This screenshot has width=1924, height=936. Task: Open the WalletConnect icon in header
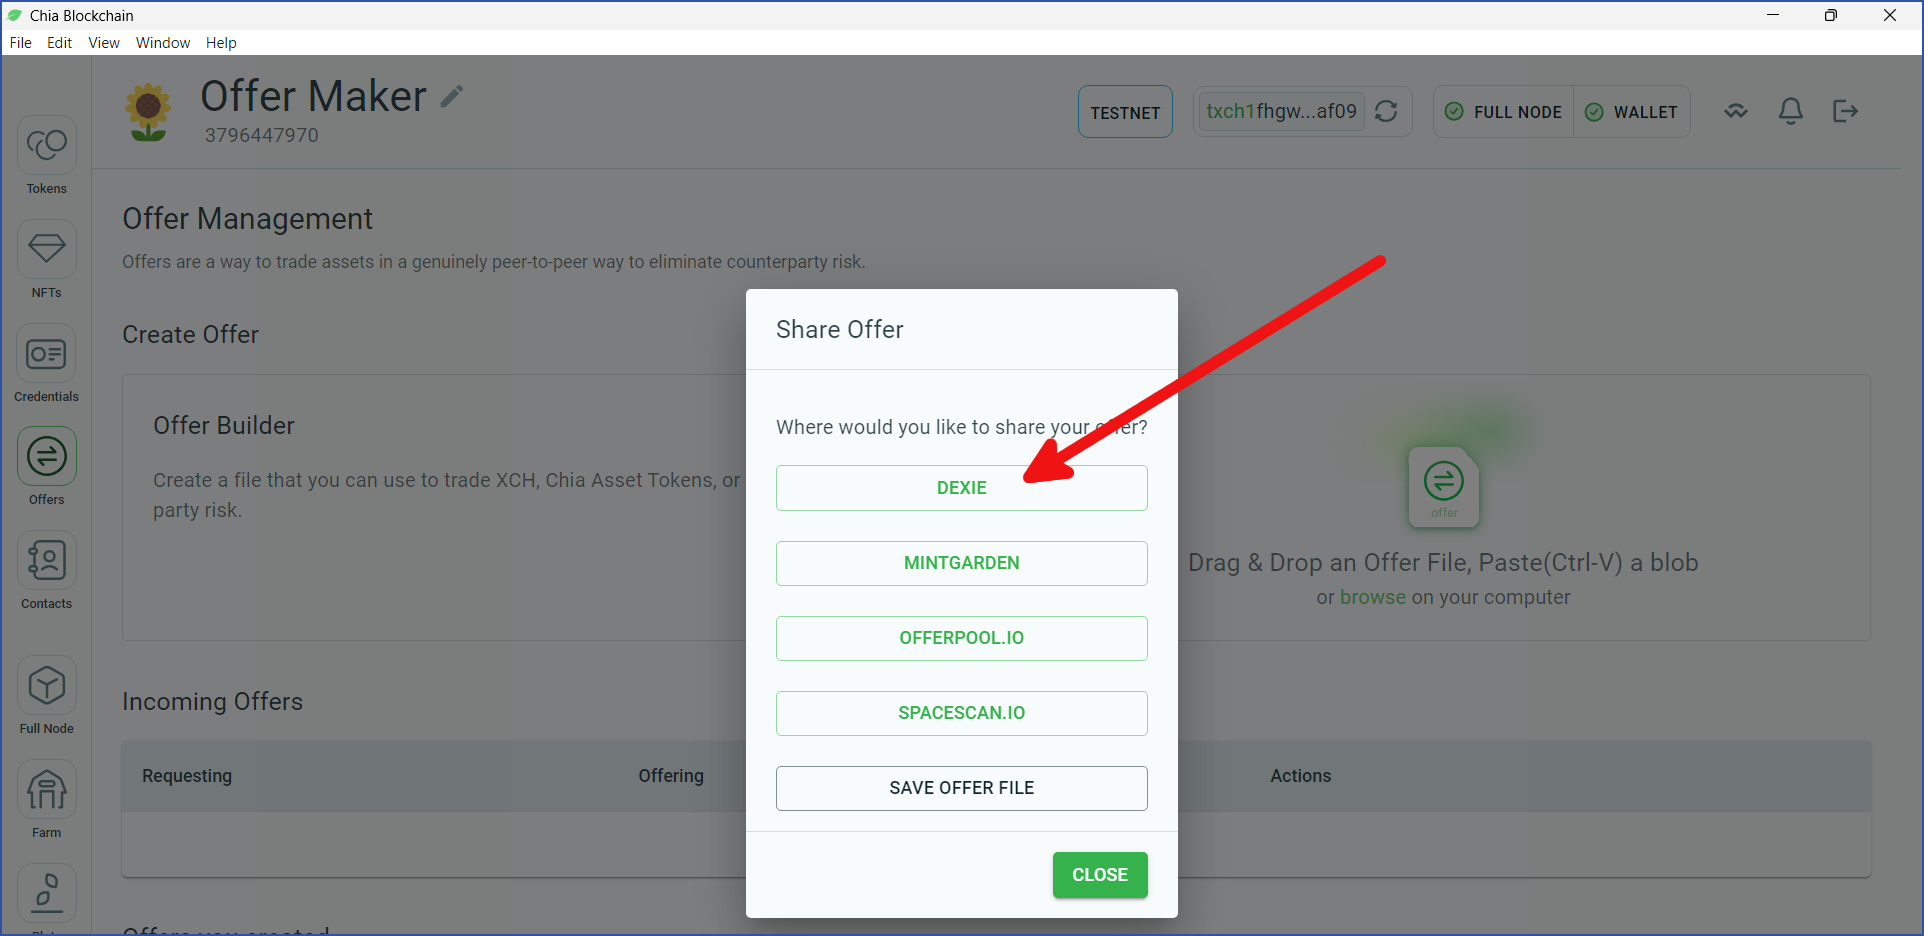tap(1736, 111)
